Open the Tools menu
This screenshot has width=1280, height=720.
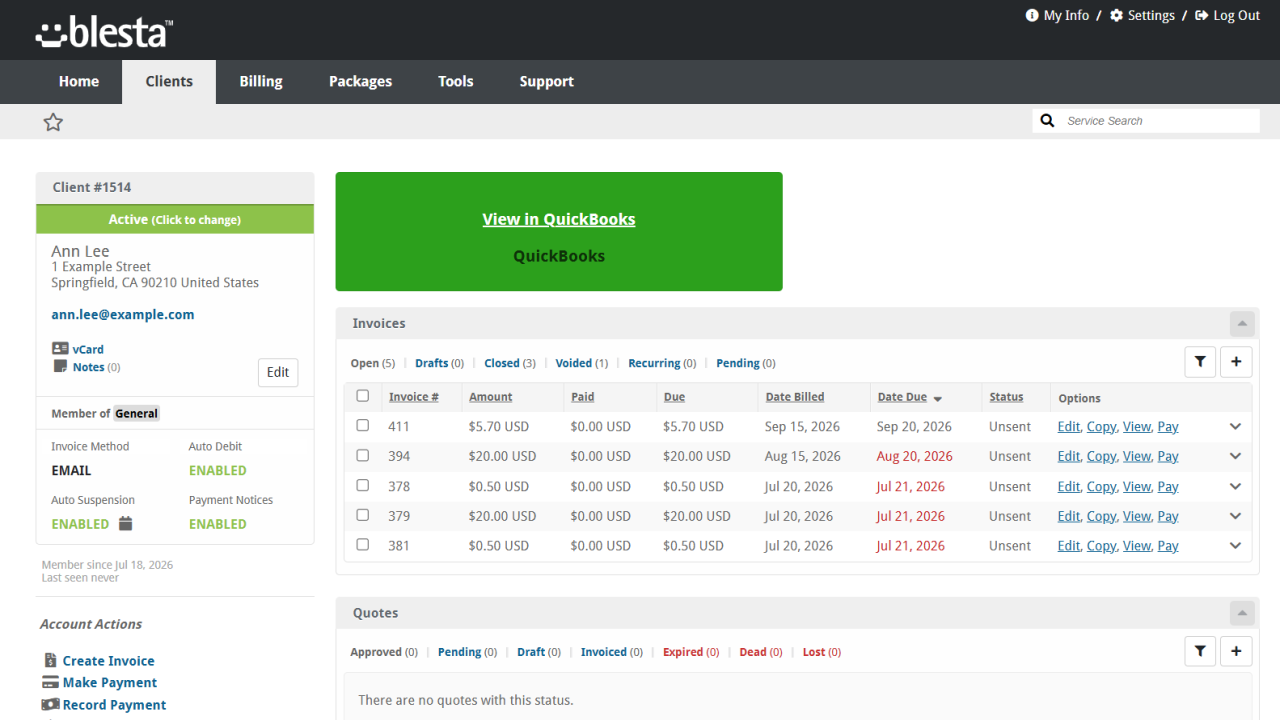[456, 82]
